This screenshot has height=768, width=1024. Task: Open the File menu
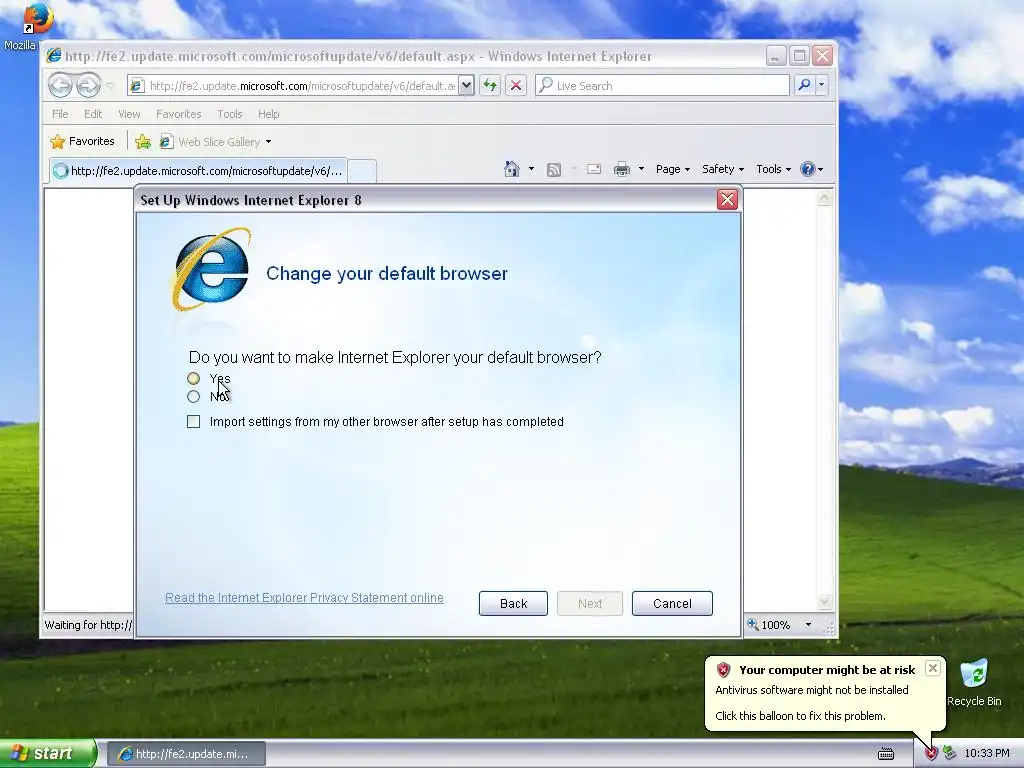click(60, 114)
